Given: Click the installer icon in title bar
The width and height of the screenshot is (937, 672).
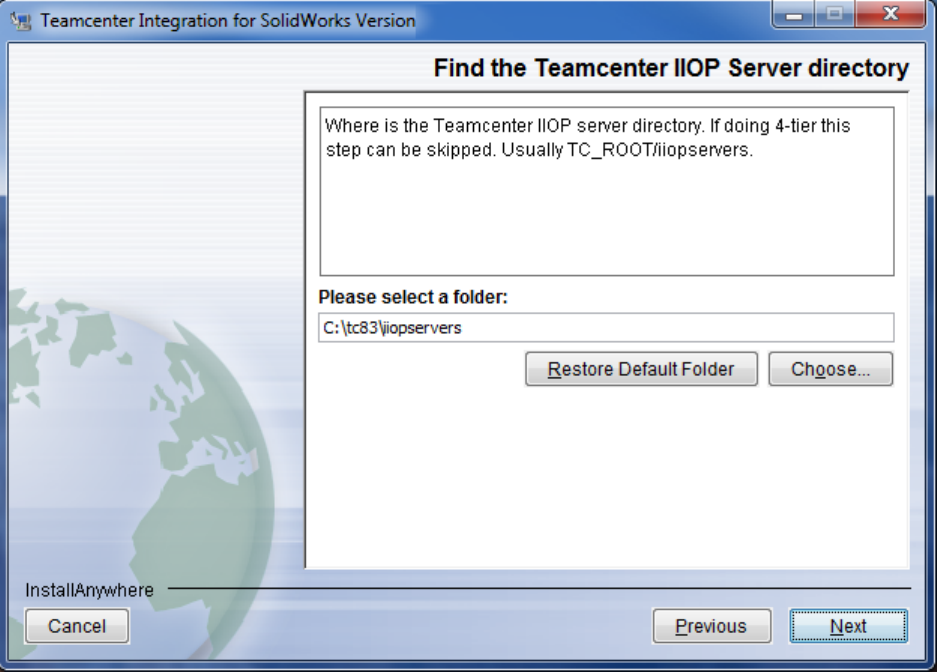Looking at the screenshot, I should (21, 21).
